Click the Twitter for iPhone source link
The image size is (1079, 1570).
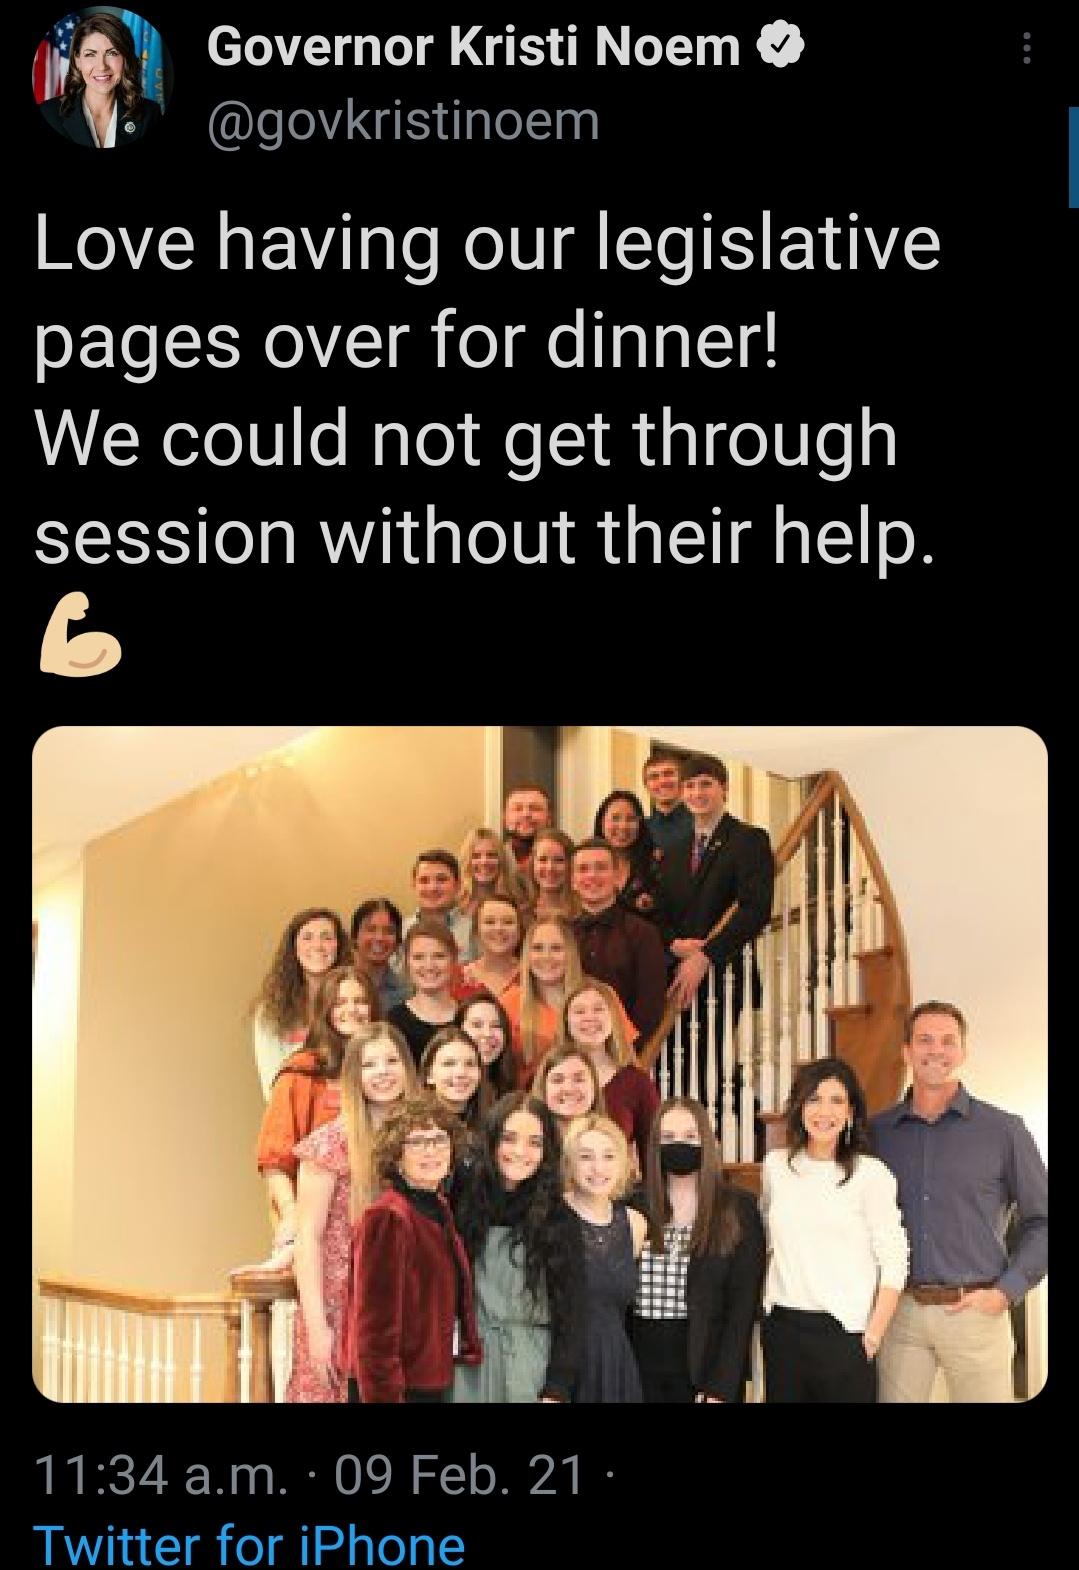coord(250,1544)
